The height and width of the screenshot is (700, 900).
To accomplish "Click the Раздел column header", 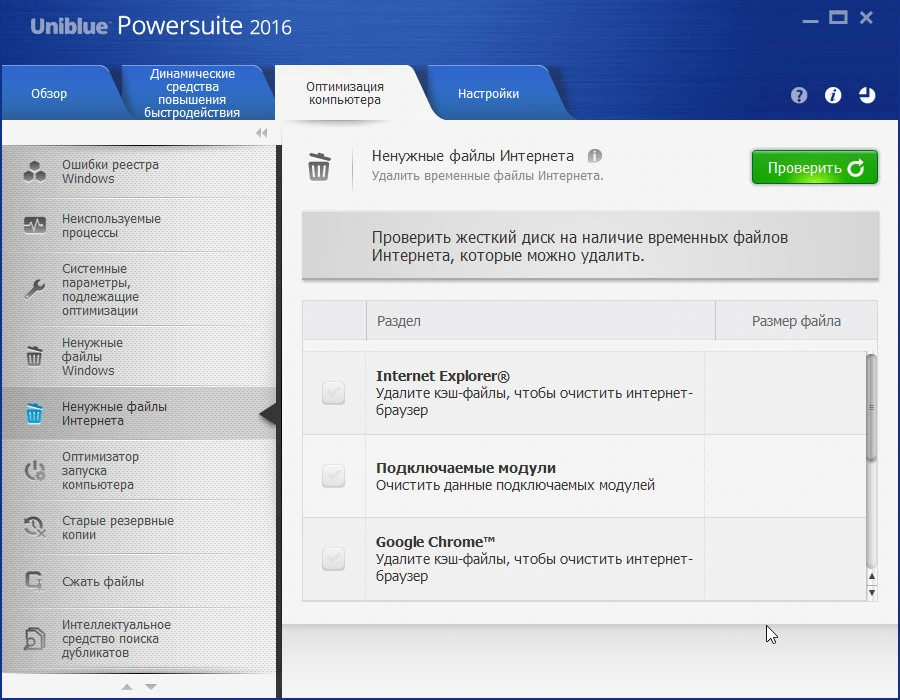I will point(541,321).
